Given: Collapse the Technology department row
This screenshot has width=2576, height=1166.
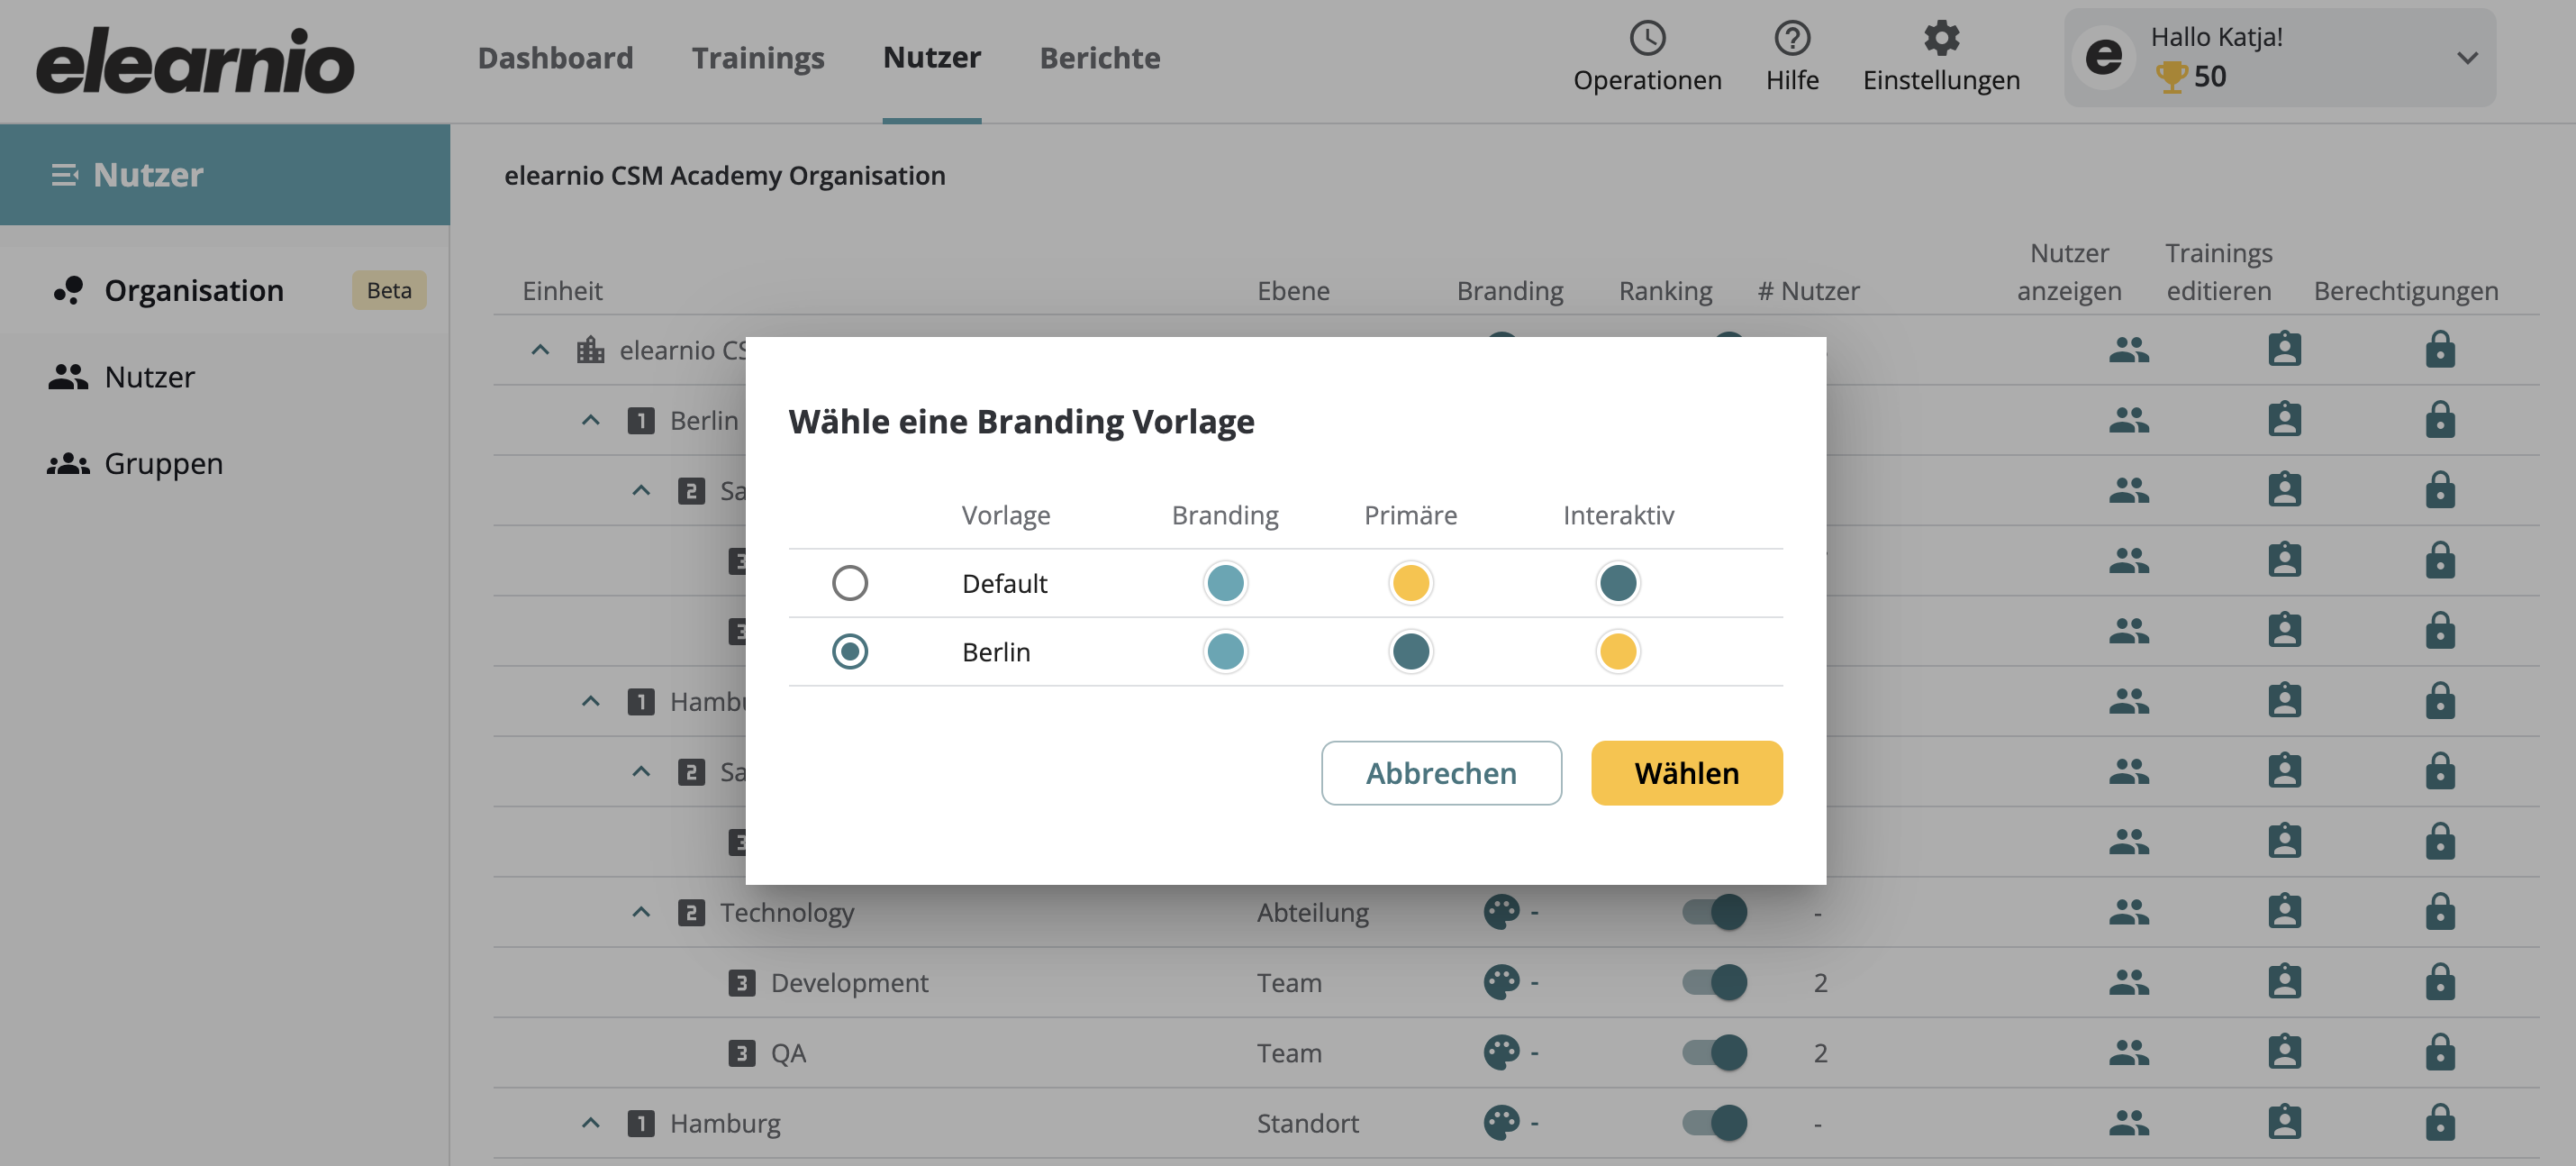Looking at the screenshot, I should [x=640, y=913].
